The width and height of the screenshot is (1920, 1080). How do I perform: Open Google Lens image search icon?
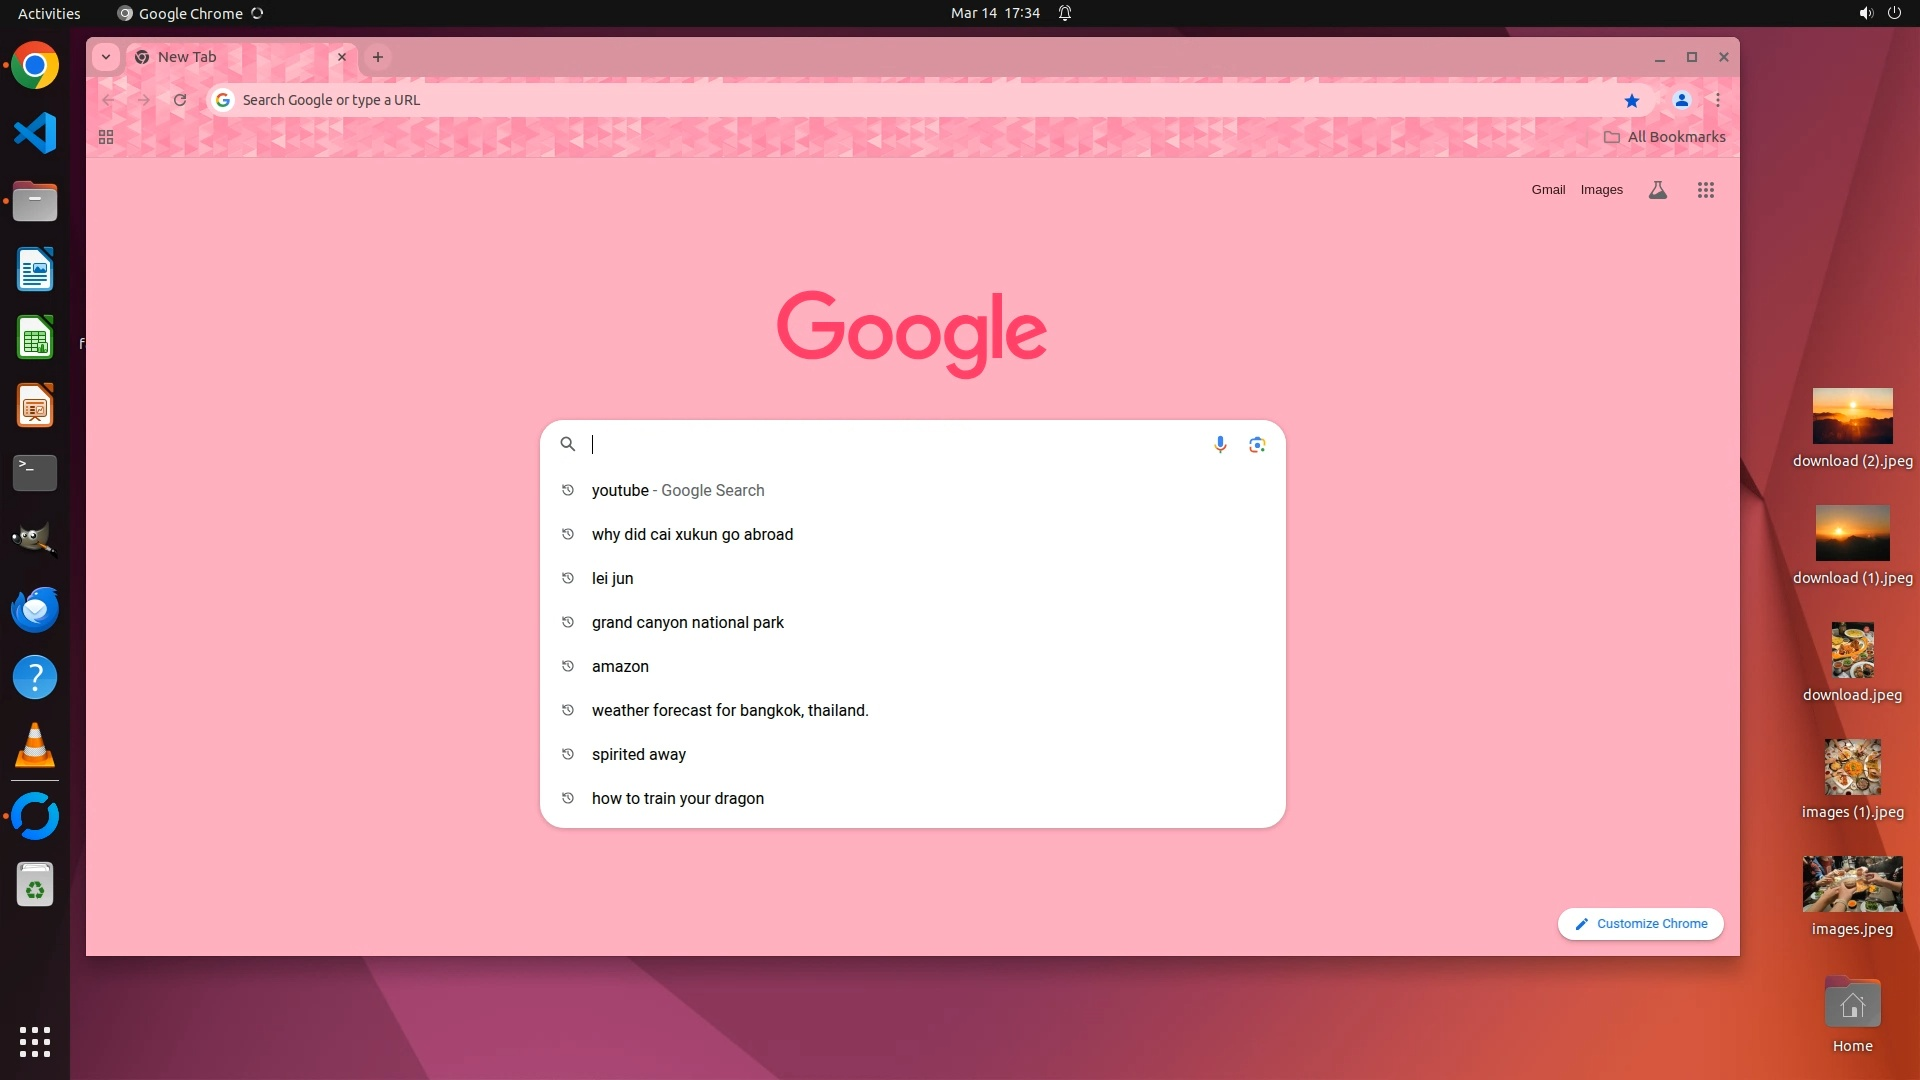[x=1257, y=444]
